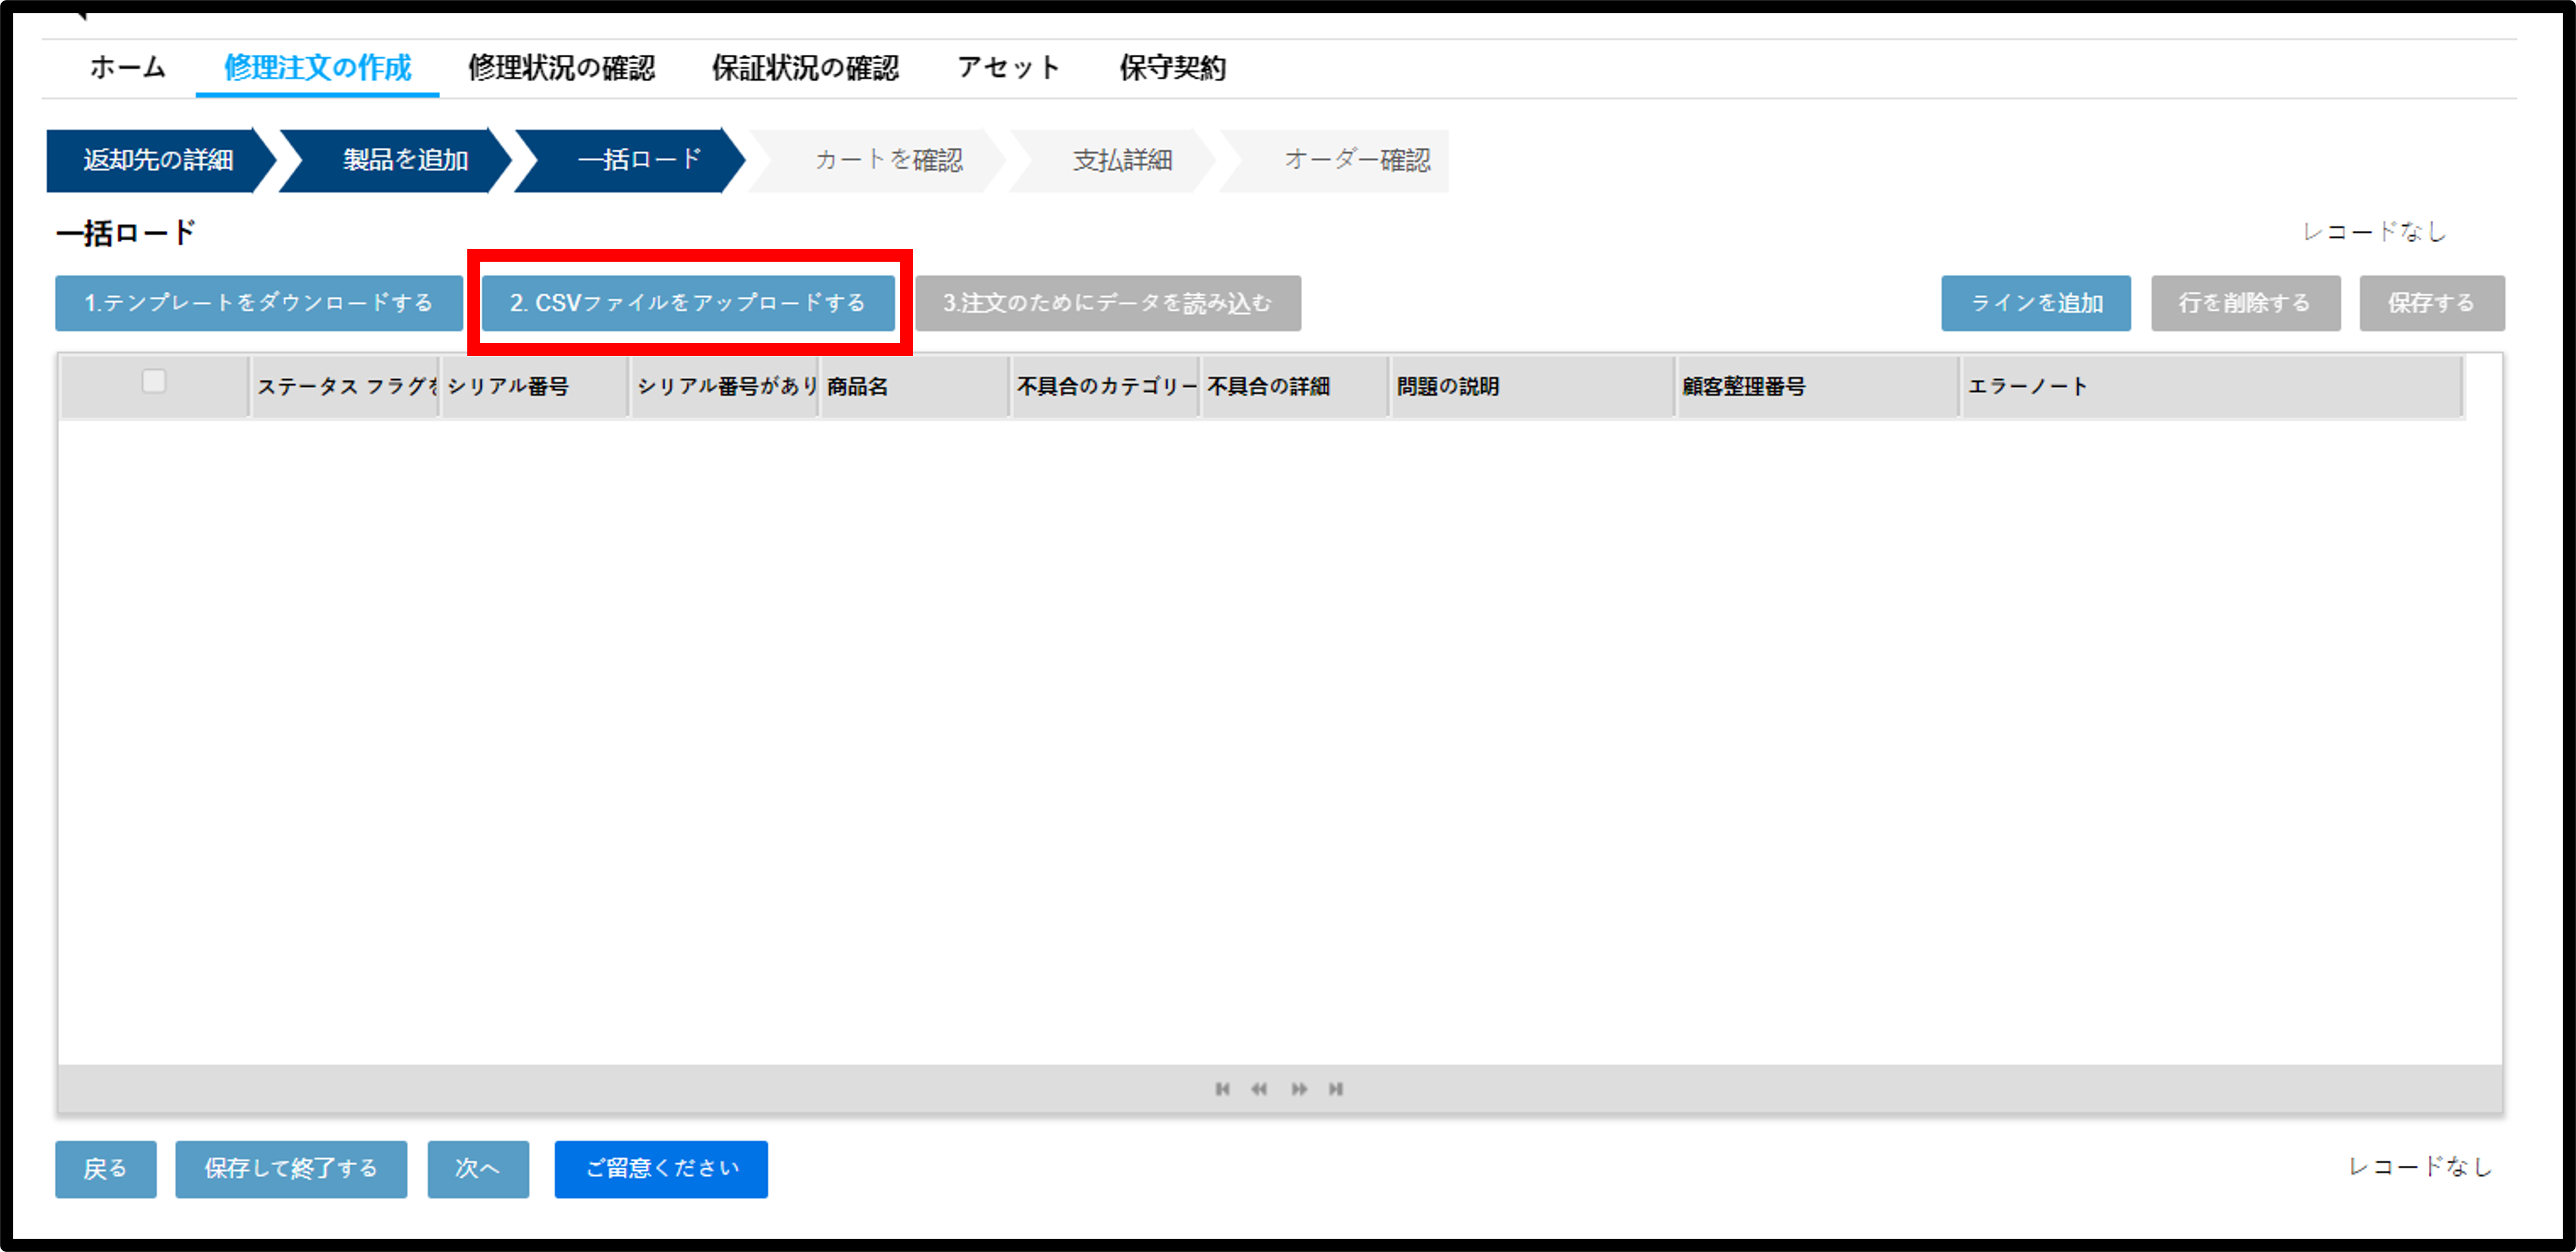This screenshot has width=2576, height=1252.
Task: Click 1.テンプレートをダウンロードする button
Action: (259, 303)
